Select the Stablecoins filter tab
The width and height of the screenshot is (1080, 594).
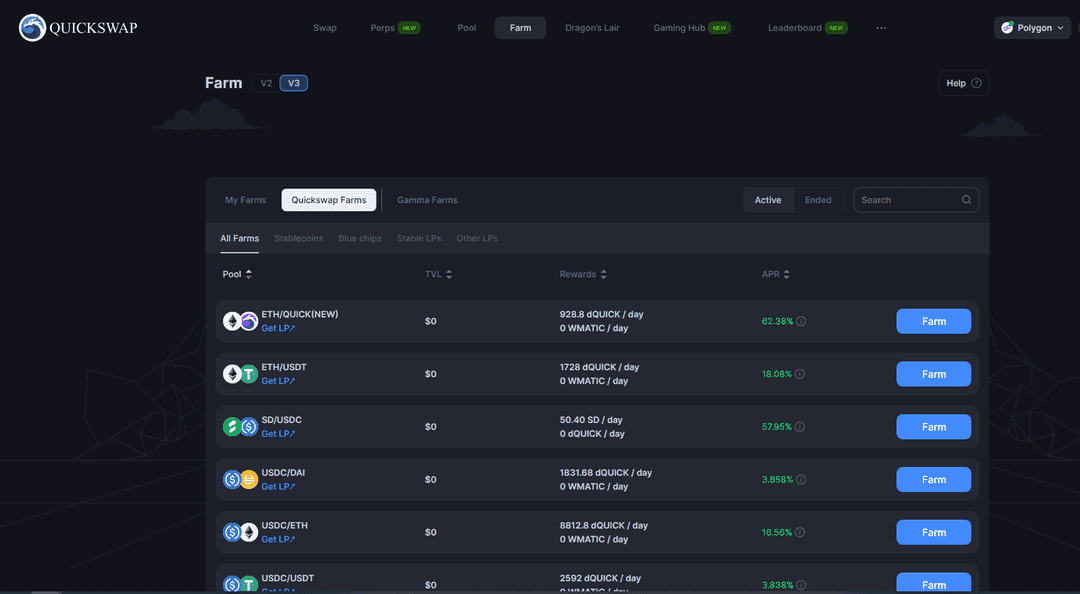[x=298, y=238]
